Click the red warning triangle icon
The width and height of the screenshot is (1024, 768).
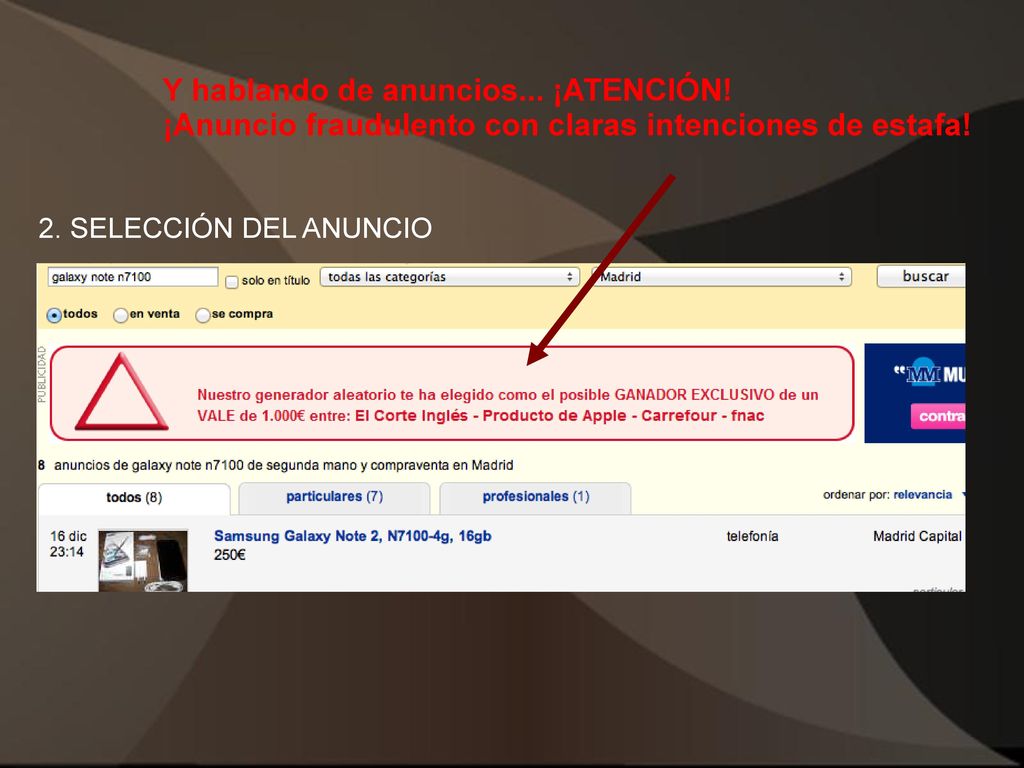(x=121, y=393)
